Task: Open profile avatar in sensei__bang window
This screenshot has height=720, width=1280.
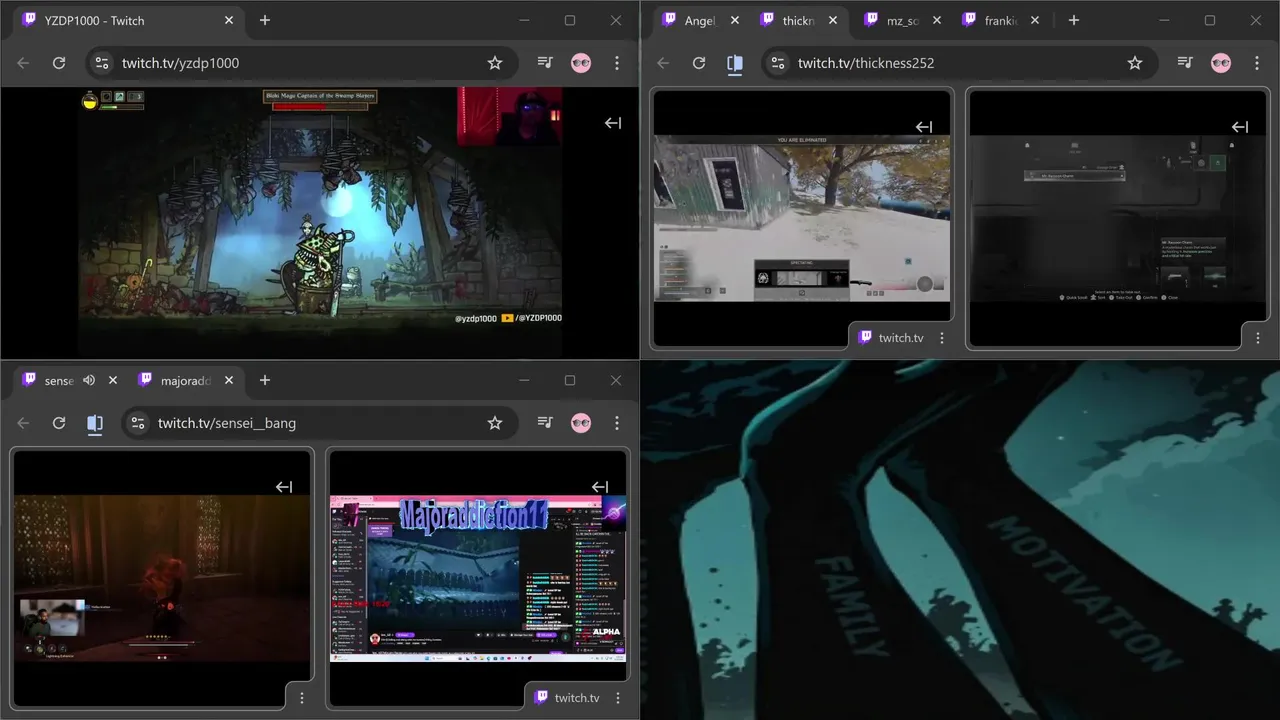Action: tap(581, 423)
